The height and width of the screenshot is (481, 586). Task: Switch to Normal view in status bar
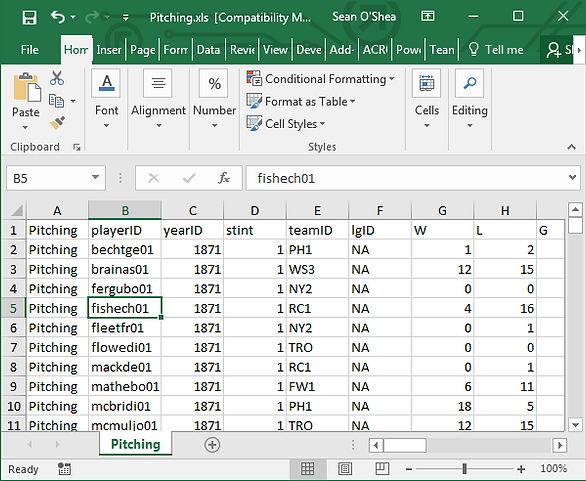(307, 469)
